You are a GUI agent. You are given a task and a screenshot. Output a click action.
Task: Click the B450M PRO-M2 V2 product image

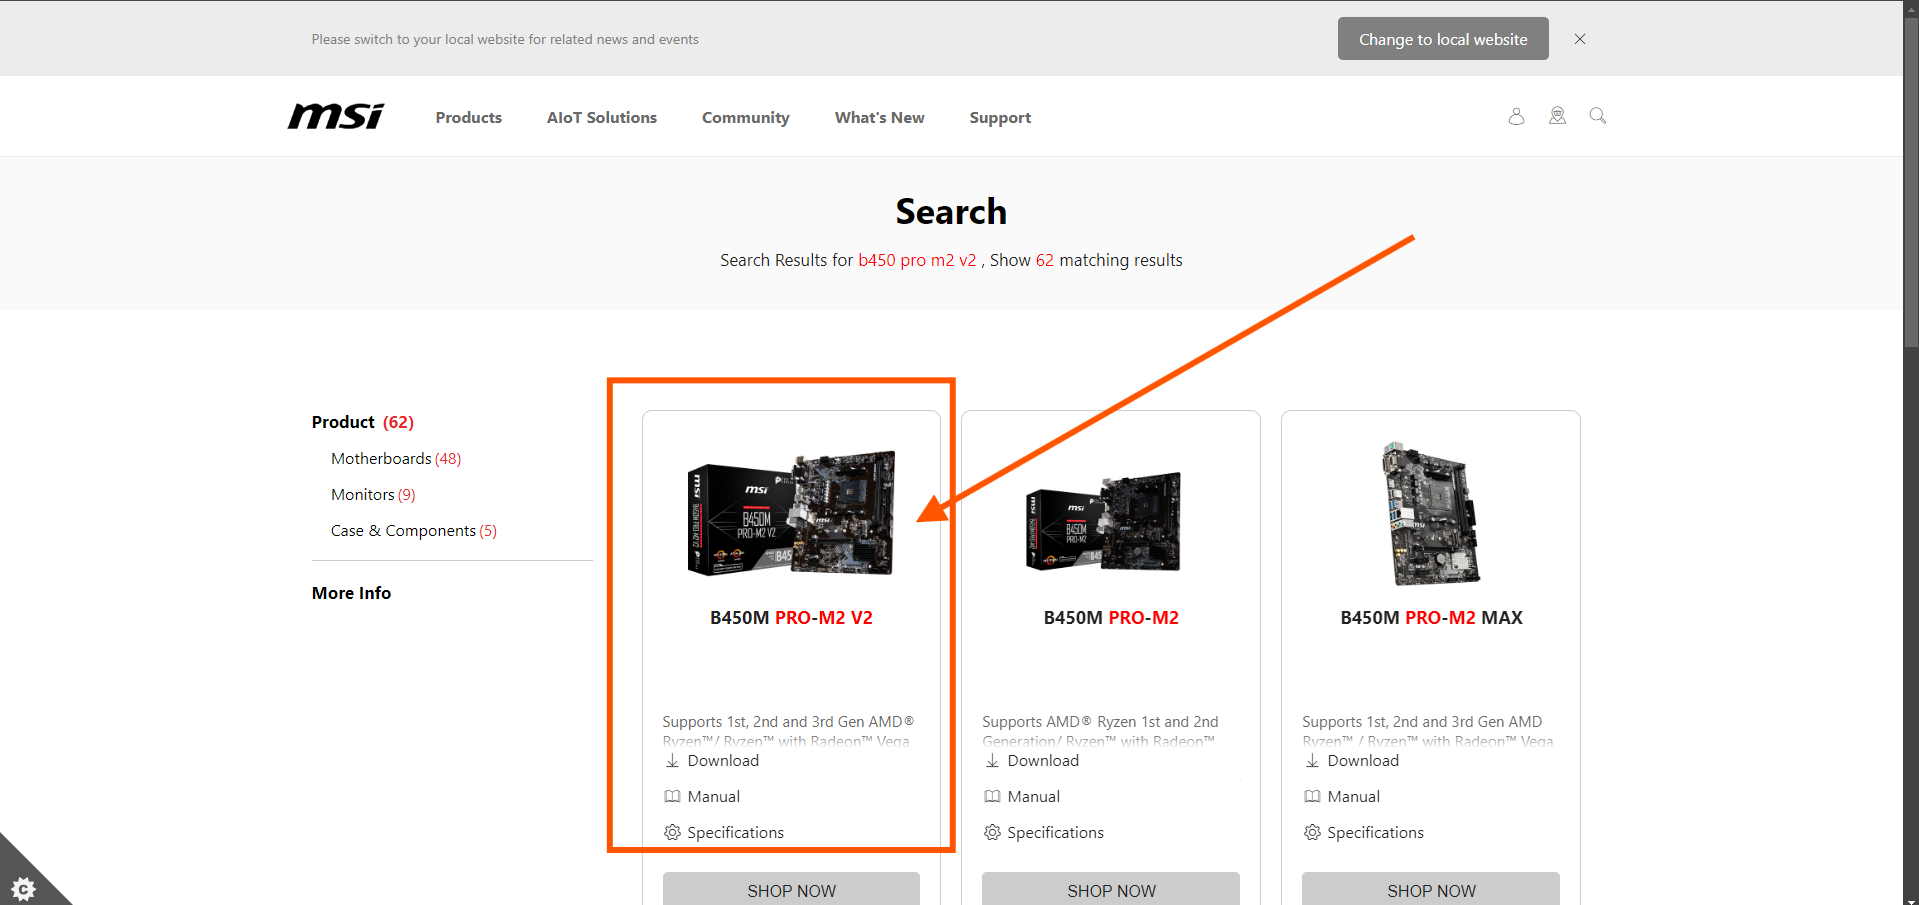[791, 513]
